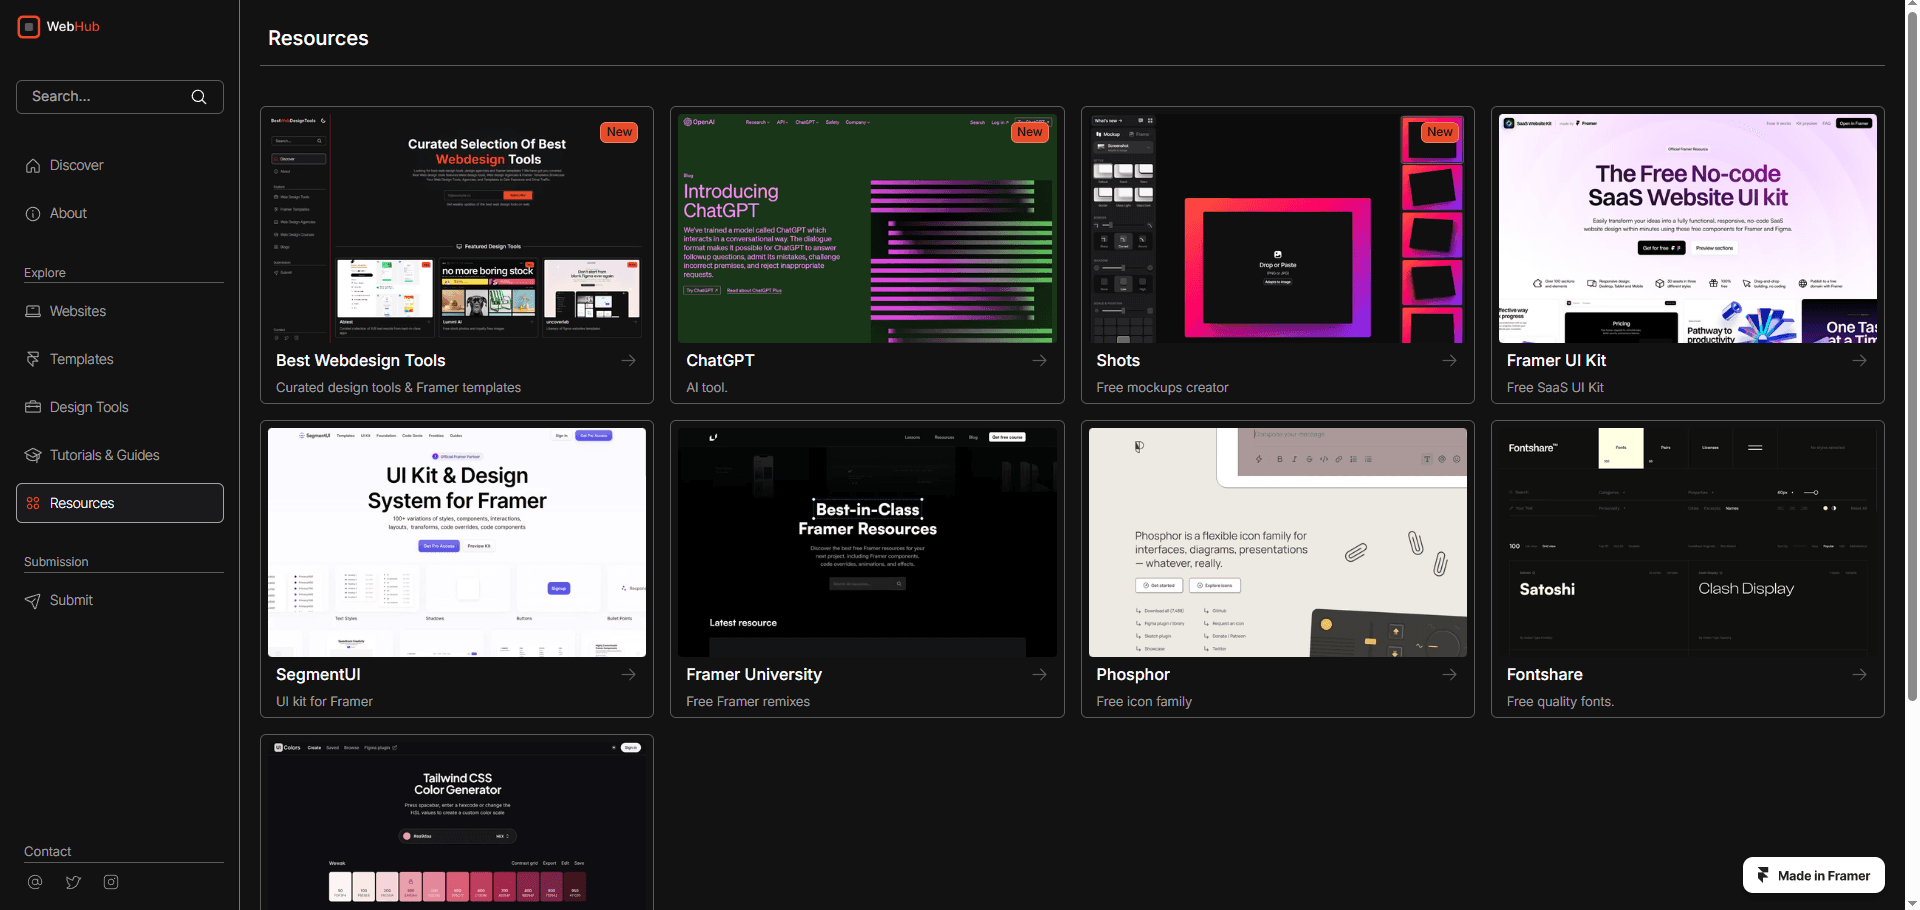Click the New badge on ChatGPT card
The width and height of the screenshot is (1920, 910).
[1030, 132]
